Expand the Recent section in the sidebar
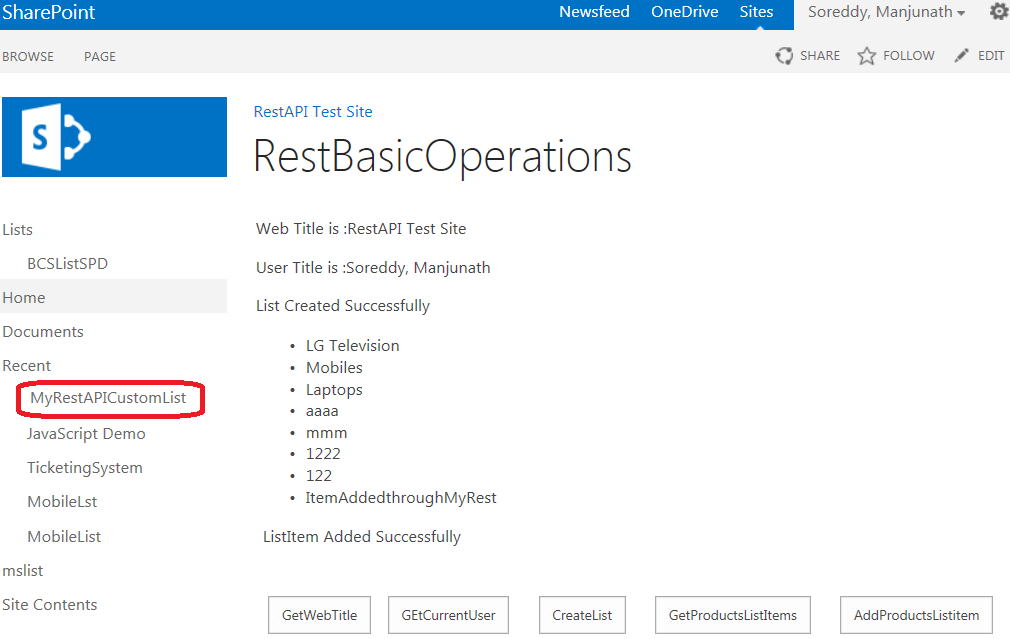Viewport: 1010px width, 639px height. click(27, 365)
